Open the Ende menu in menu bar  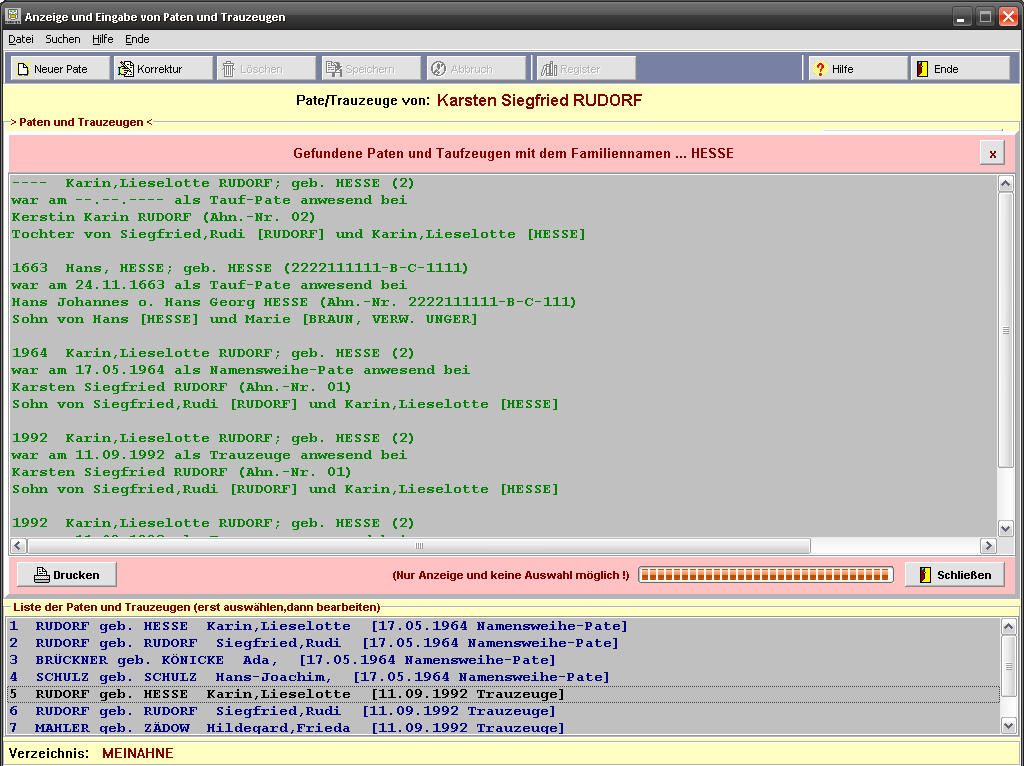(137, 39)
